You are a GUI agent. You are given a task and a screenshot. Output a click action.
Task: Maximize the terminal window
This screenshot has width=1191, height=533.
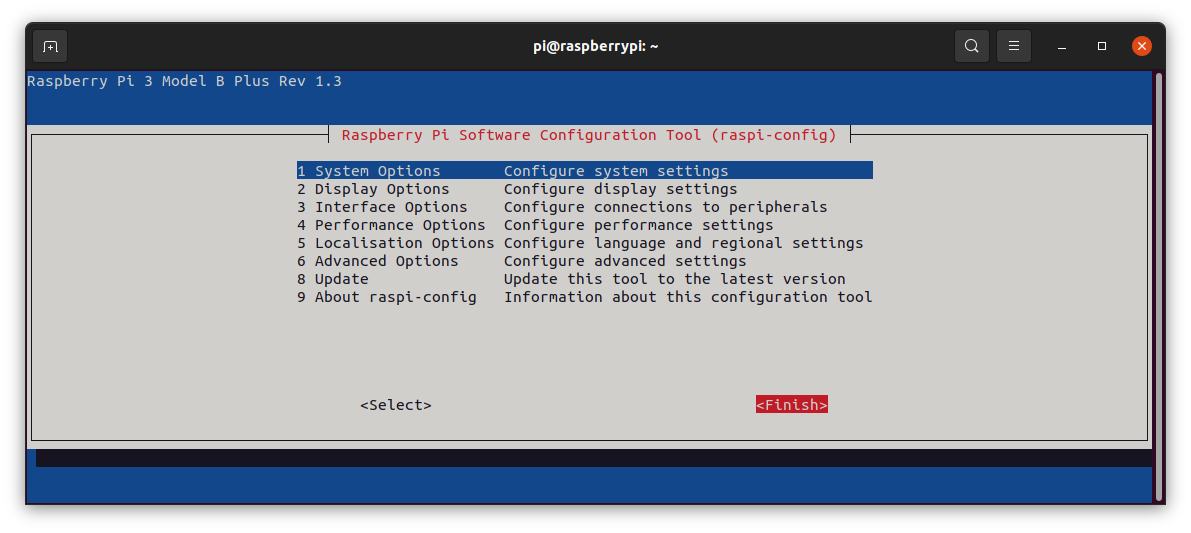[x=1101, y=46]
